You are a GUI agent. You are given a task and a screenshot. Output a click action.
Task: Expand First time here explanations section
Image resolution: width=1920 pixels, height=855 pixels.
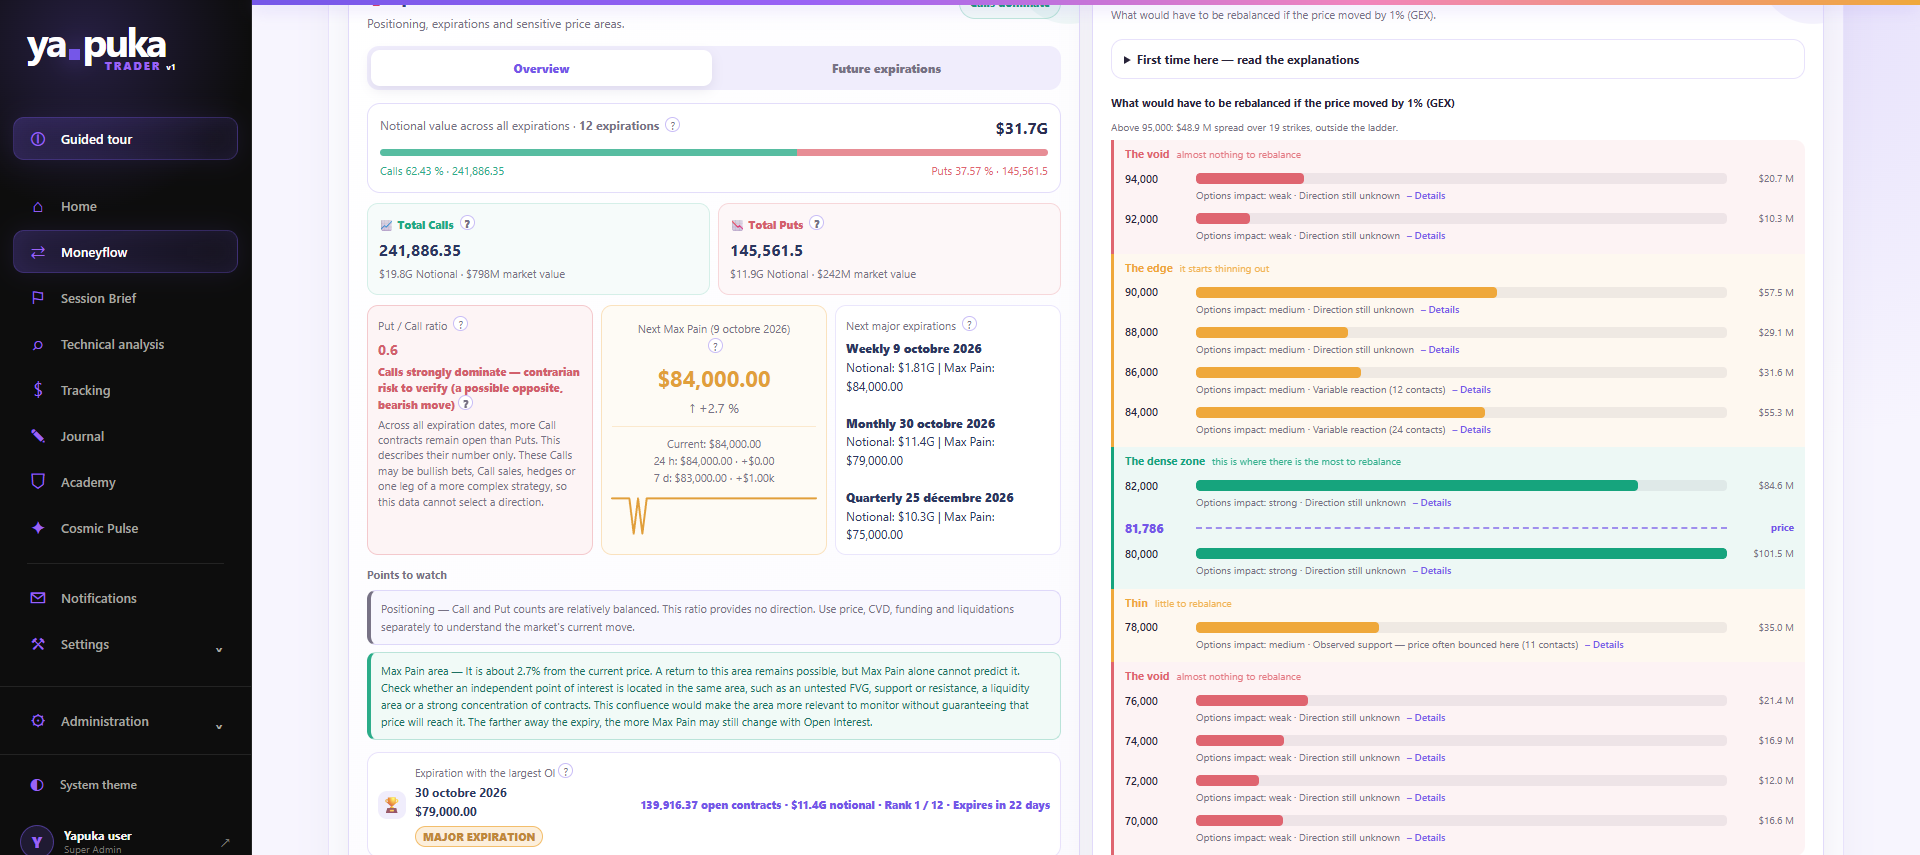tap(1457, 60)
